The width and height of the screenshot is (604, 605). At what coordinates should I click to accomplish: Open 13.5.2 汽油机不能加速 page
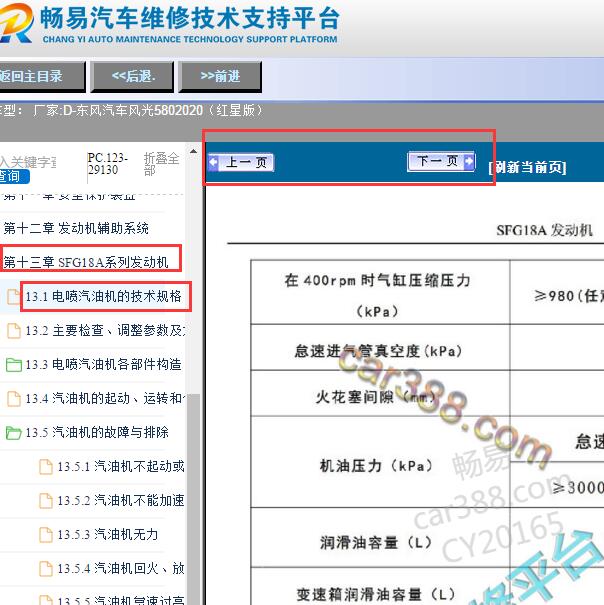tap(121, 500)
